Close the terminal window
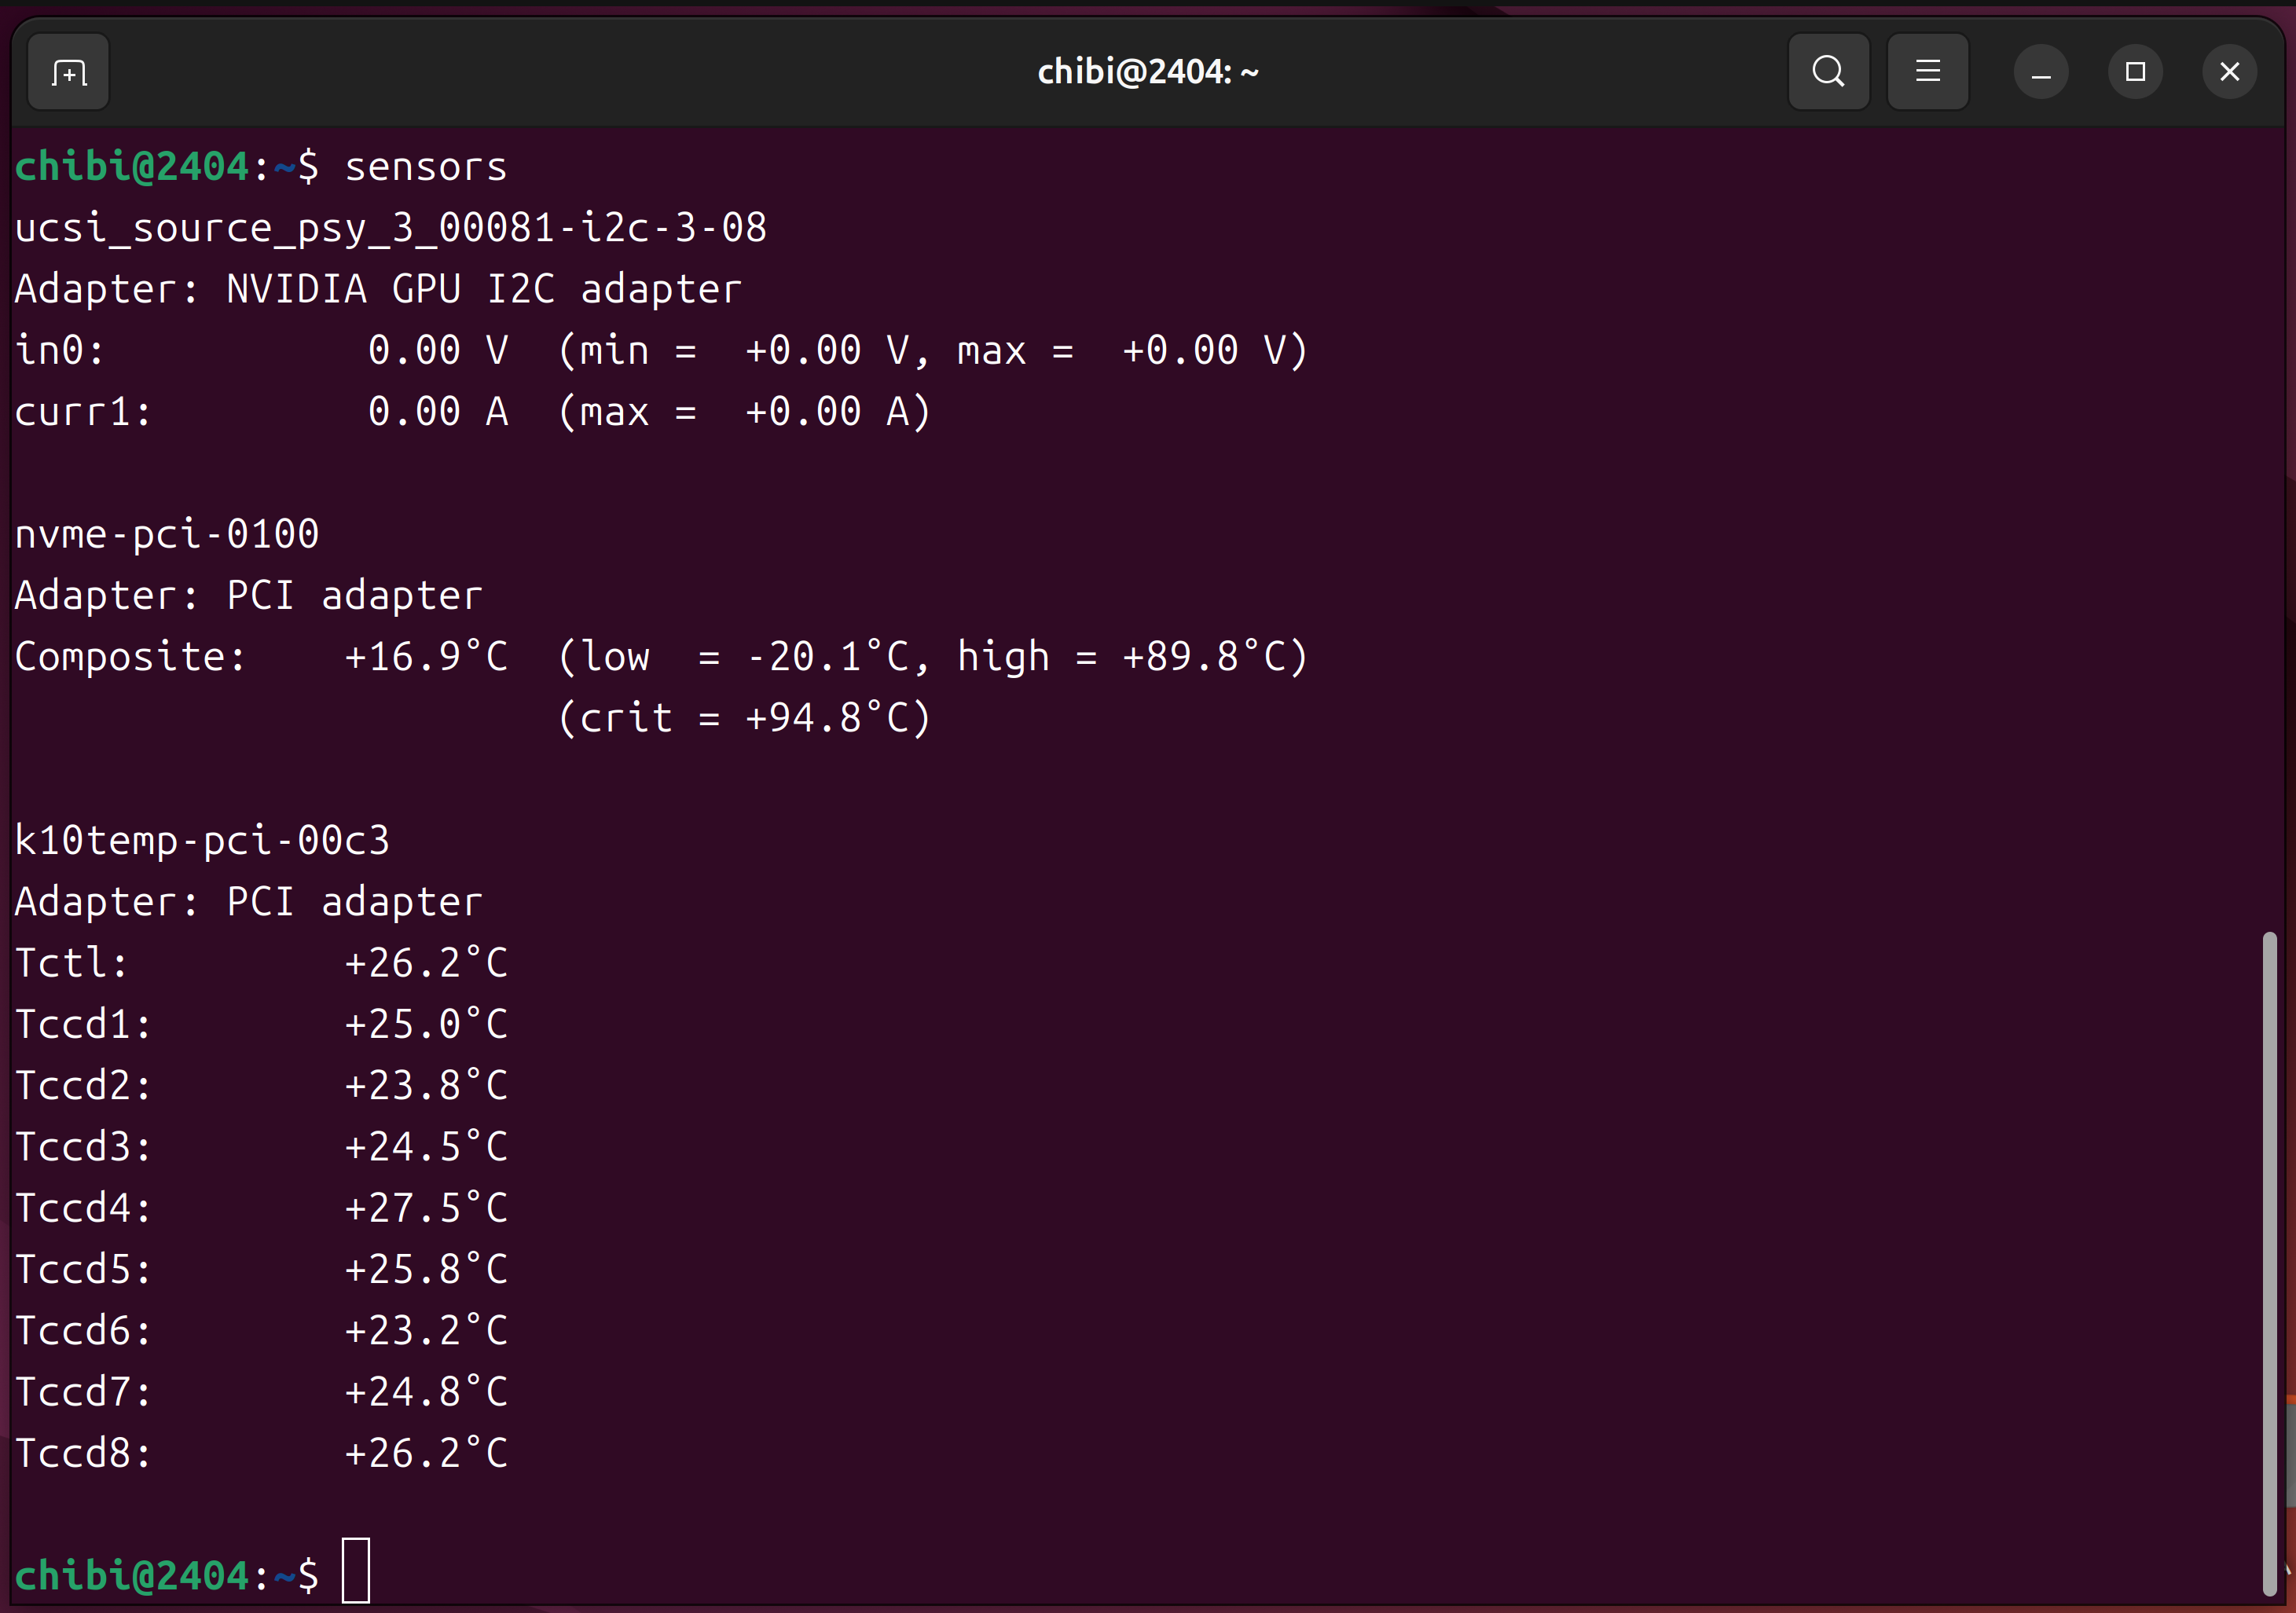2296x1613 pixels. (2229, 72)
